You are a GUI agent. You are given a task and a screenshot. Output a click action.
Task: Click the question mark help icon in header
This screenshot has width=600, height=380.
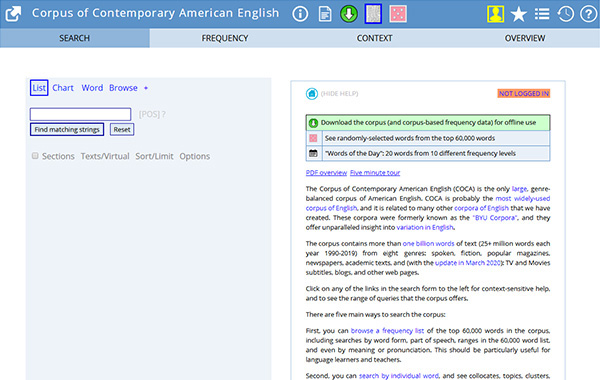(588, 14)
